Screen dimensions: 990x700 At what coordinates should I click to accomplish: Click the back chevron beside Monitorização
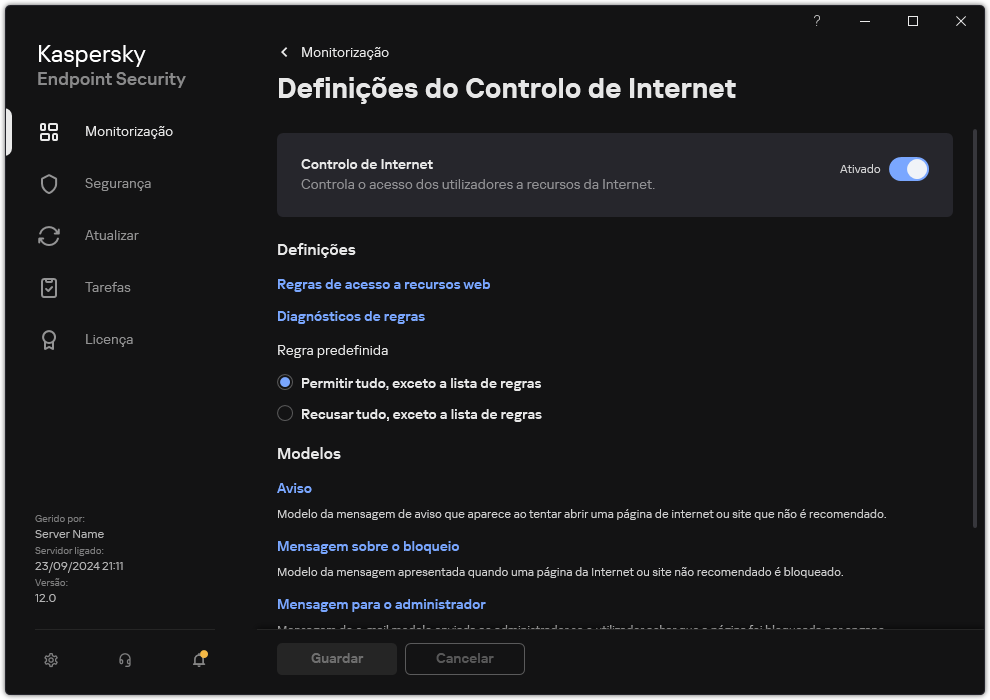pos(284,52)
